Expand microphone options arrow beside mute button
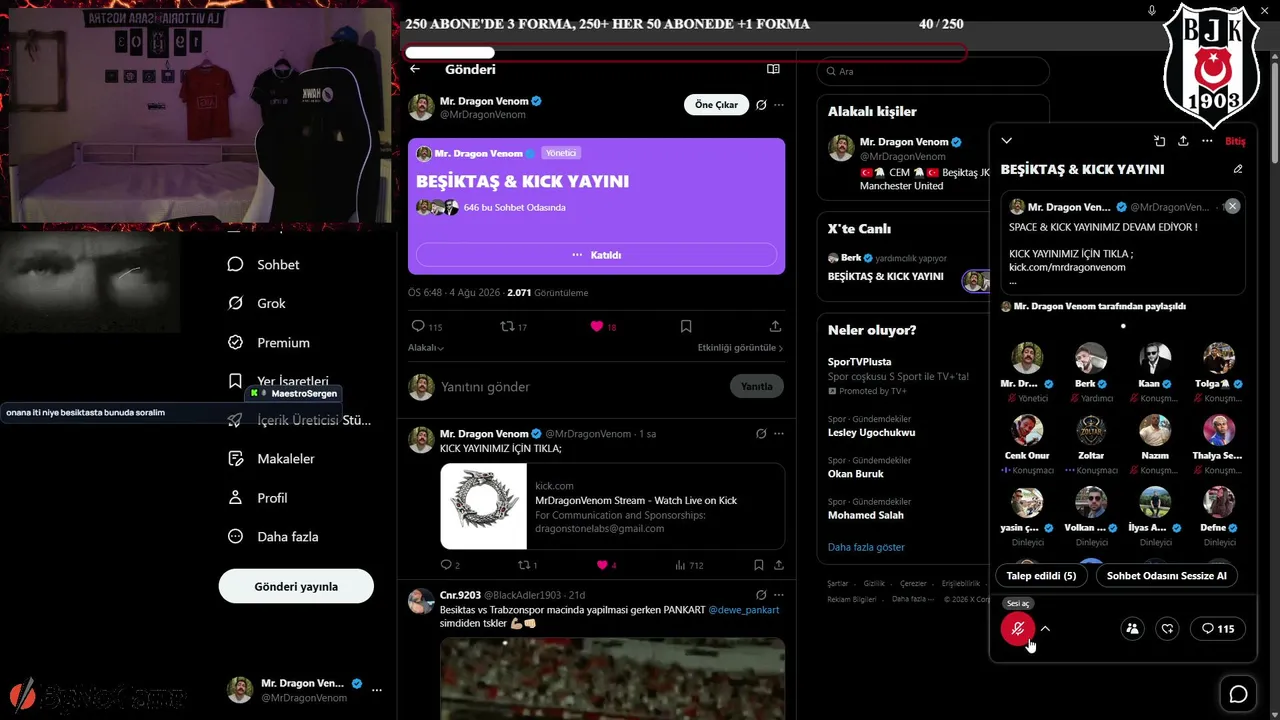This screenshot has height=720, width=1280. click(1045, 629)
